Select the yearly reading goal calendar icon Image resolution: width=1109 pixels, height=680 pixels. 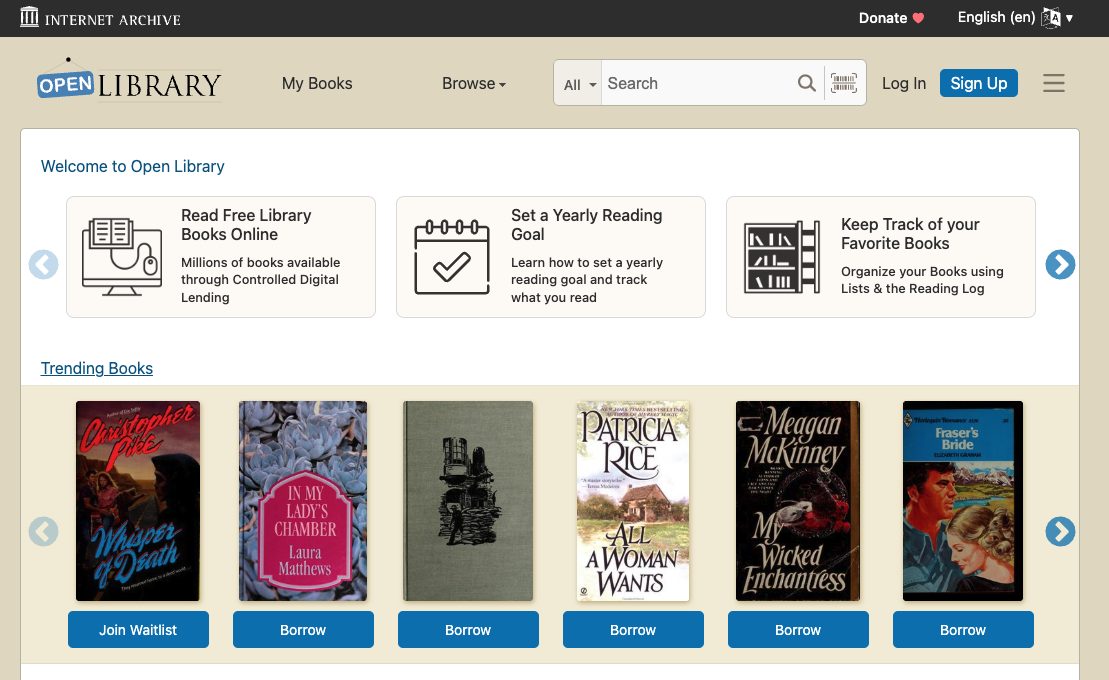point(451,257)
